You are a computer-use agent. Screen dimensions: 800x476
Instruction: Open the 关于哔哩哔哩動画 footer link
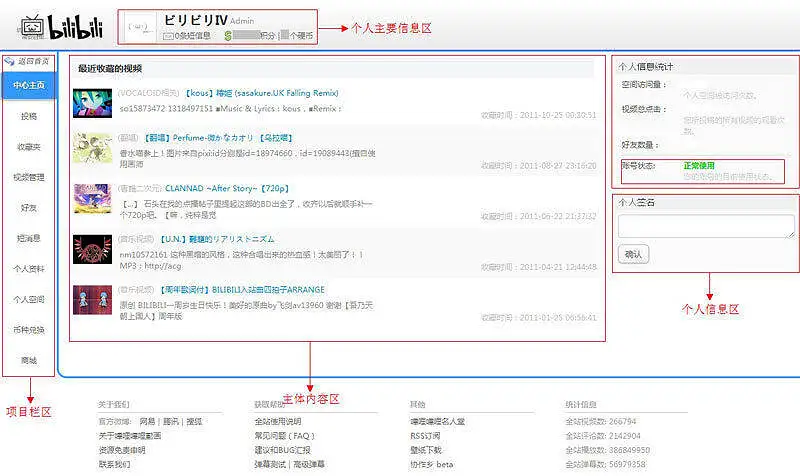tap(130, 436)
